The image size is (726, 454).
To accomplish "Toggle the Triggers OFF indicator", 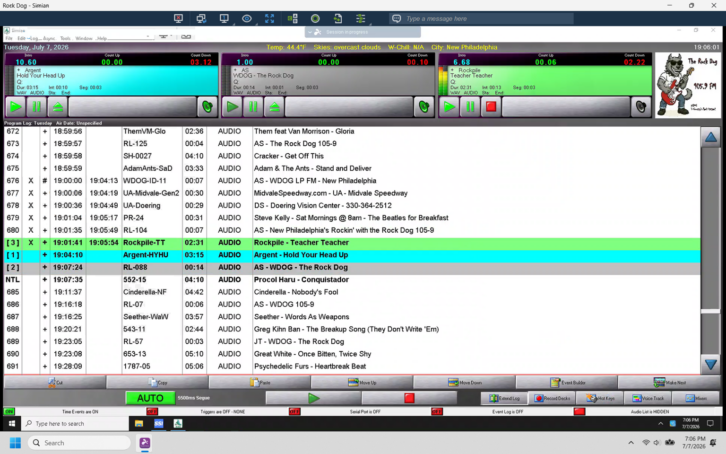I will (152, 411).
